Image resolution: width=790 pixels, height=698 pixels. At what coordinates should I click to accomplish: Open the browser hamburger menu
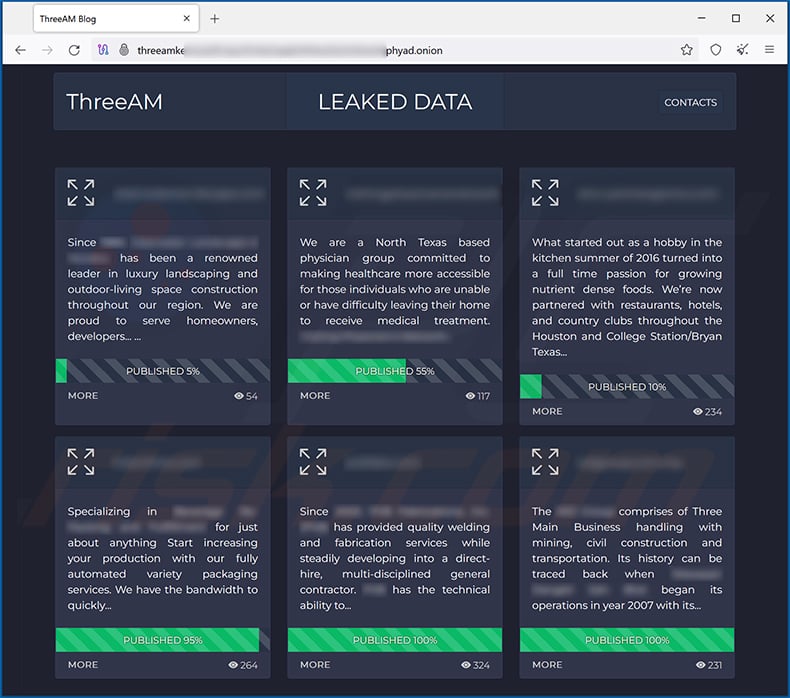(x=769, y=49)
